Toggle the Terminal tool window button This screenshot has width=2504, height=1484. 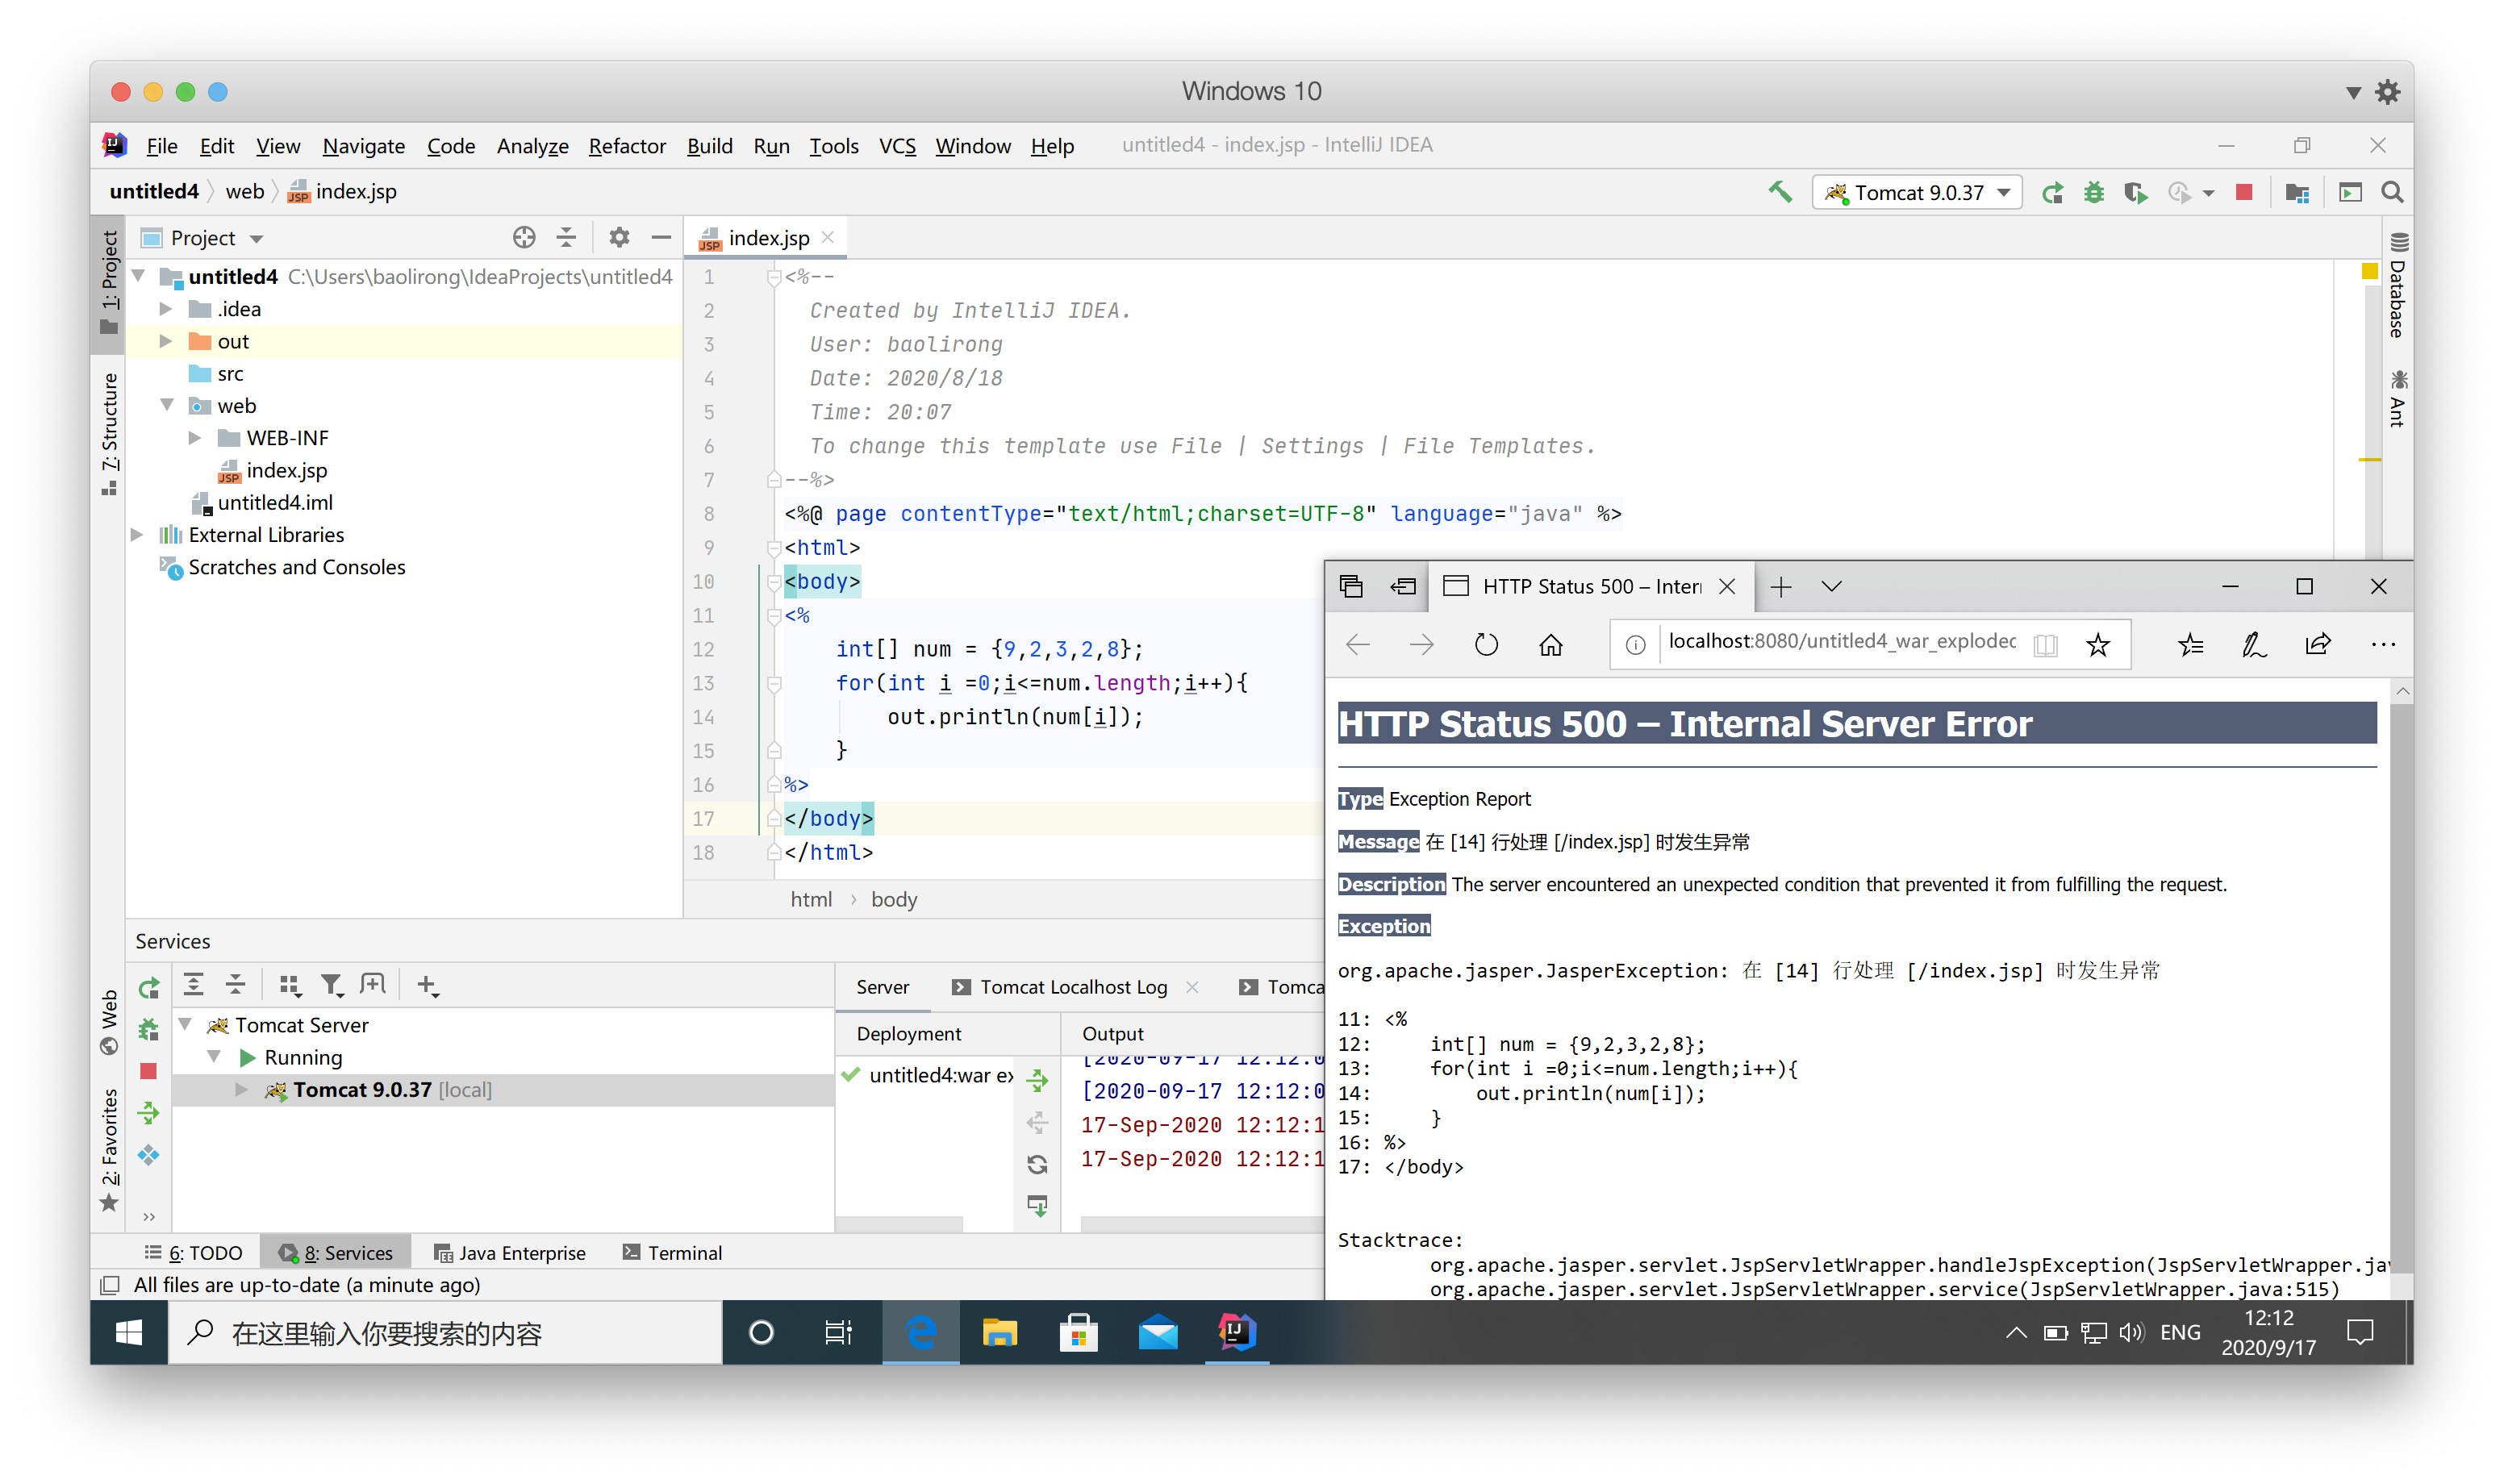pyautogui.click(x=672, y=1253)
